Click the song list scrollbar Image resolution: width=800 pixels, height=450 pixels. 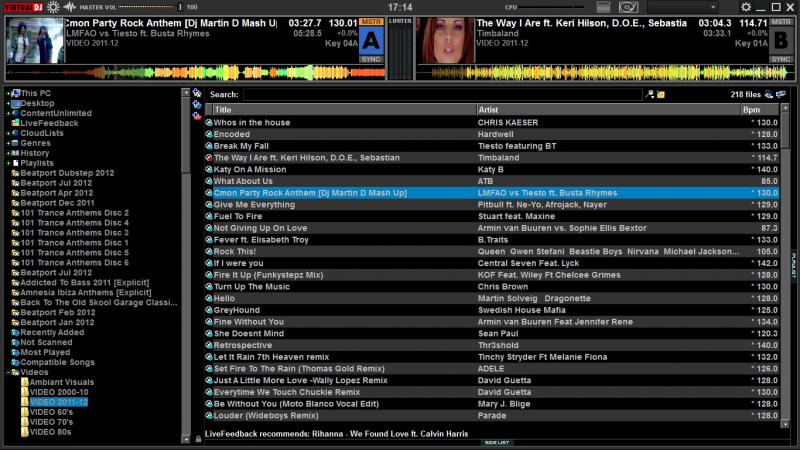tap(785, 265)
